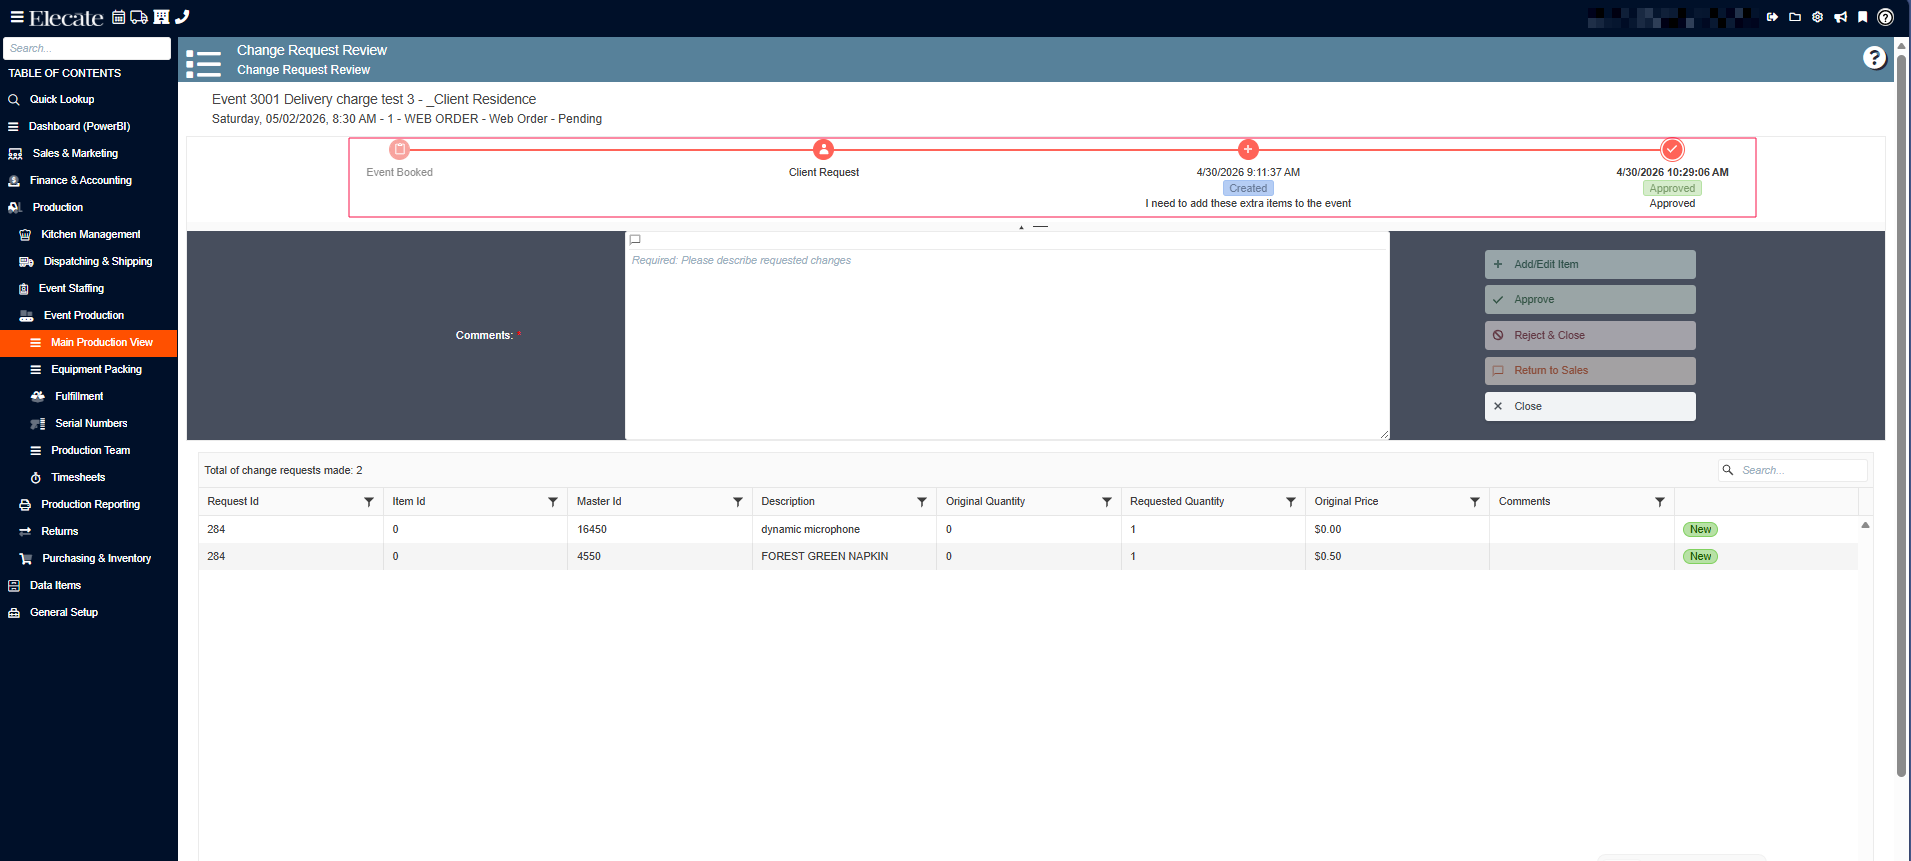Click the delivery truck icon in header
Screen dimensions: 1911x861
pos(139,17)
